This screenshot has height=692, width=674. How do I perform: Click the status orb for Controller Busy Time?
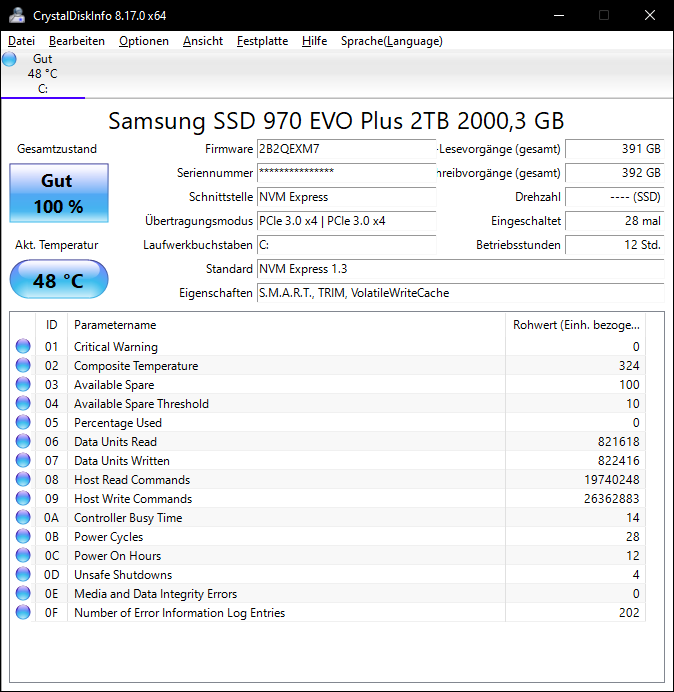(x=23, y=517)
